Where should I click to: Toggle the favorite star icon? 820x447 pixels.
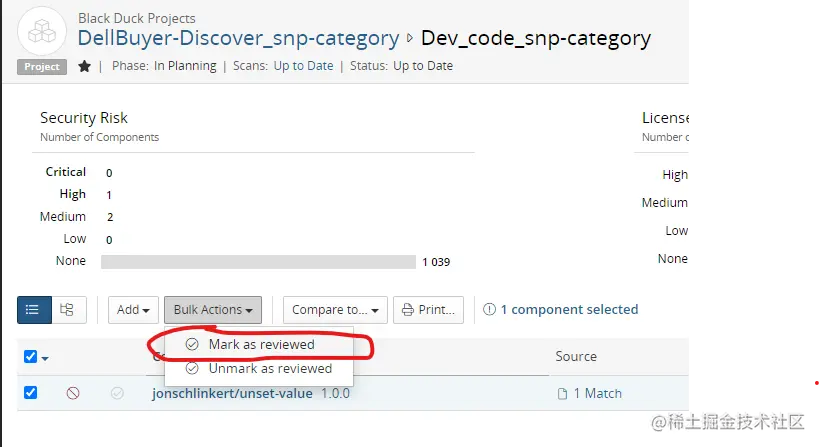point(84,66)
